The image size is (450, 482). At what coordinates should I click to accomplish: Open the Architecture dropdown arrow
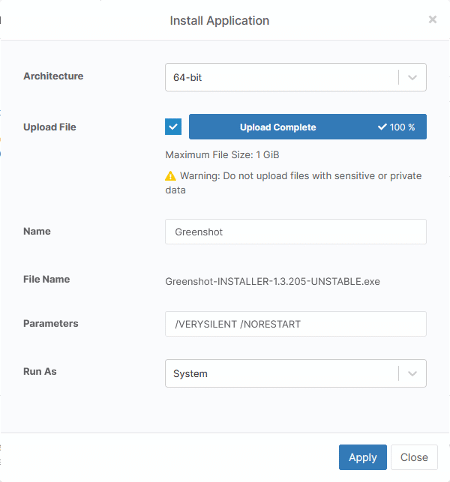tap(412, 78)
